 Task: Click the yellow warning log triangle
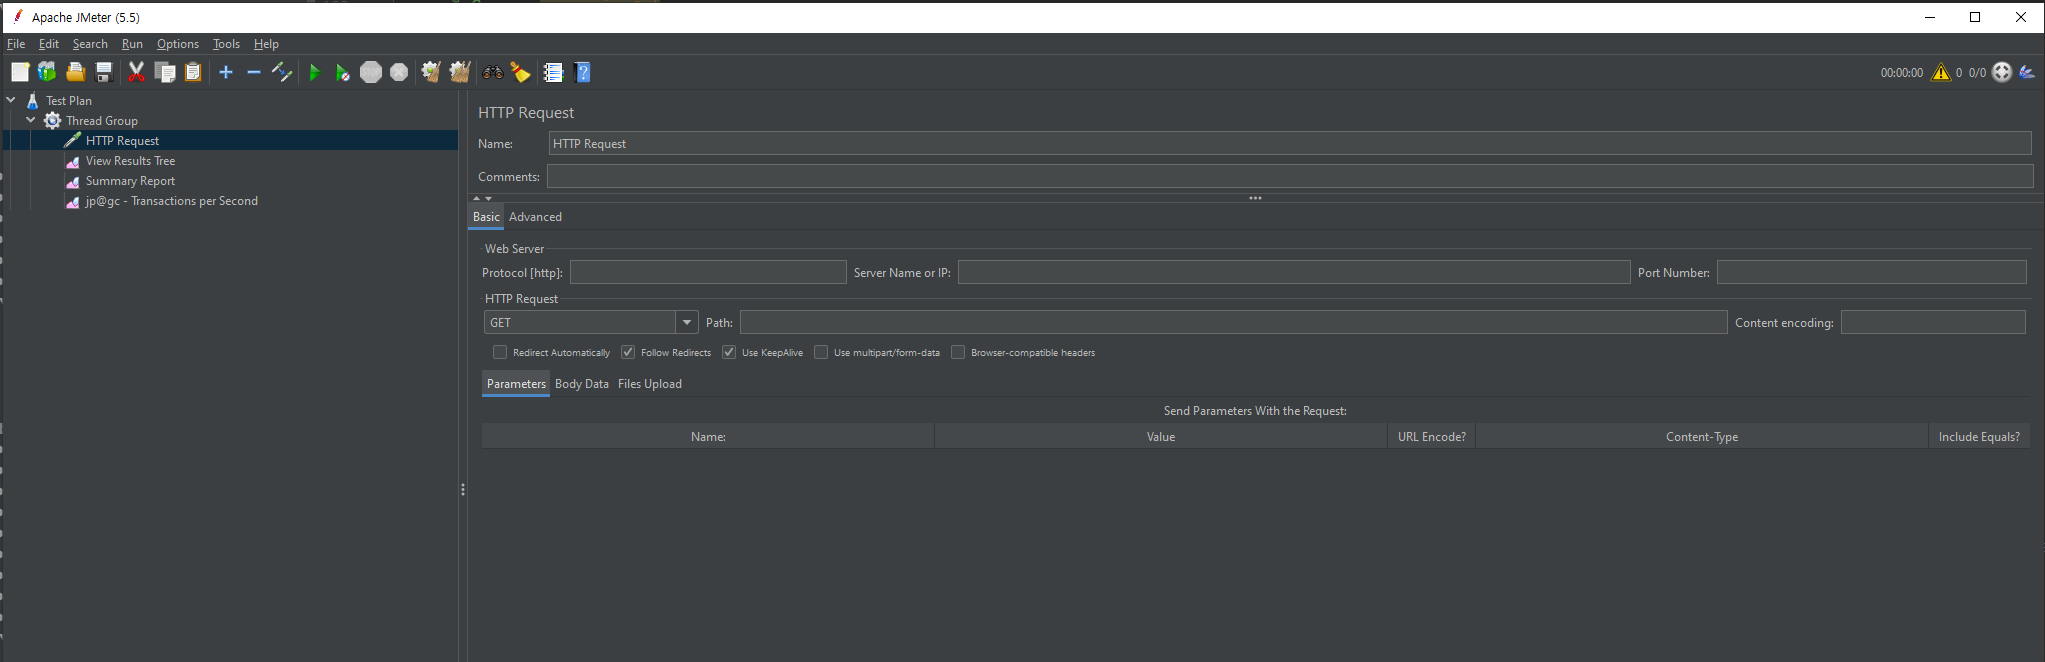point(1941,72)
